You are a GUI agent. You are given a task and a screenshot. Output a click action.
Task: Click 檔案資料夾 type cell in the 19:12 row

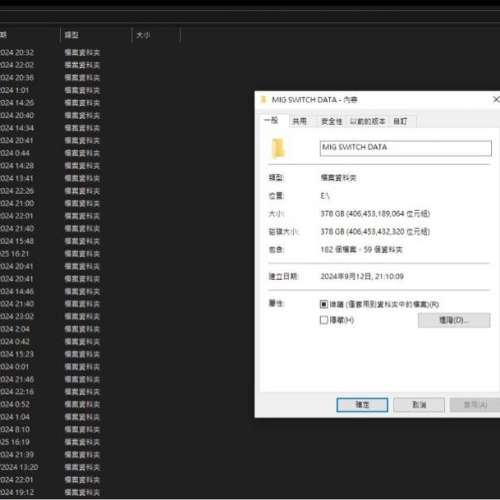[82, 492]
